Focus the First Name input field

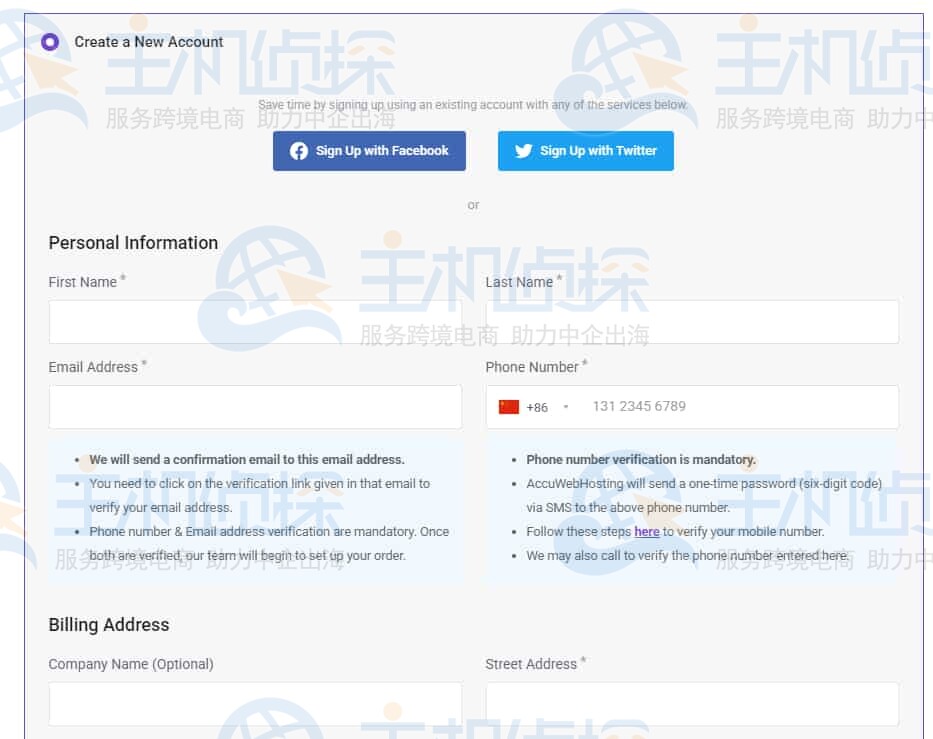(x=255, y=322)
